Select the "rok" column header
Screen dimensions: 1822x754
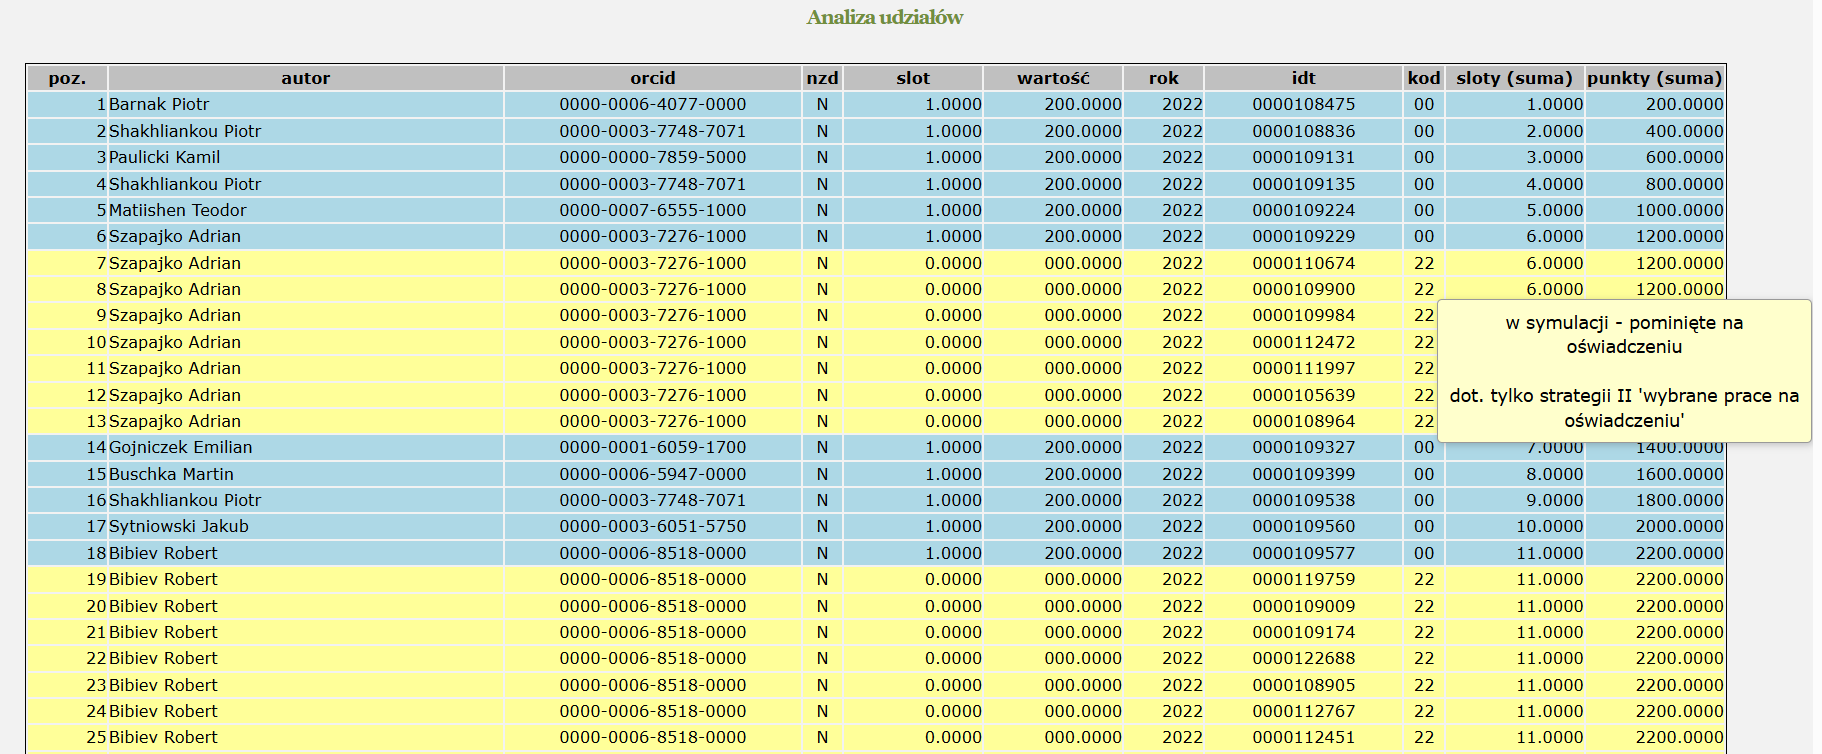point(1163,78)
